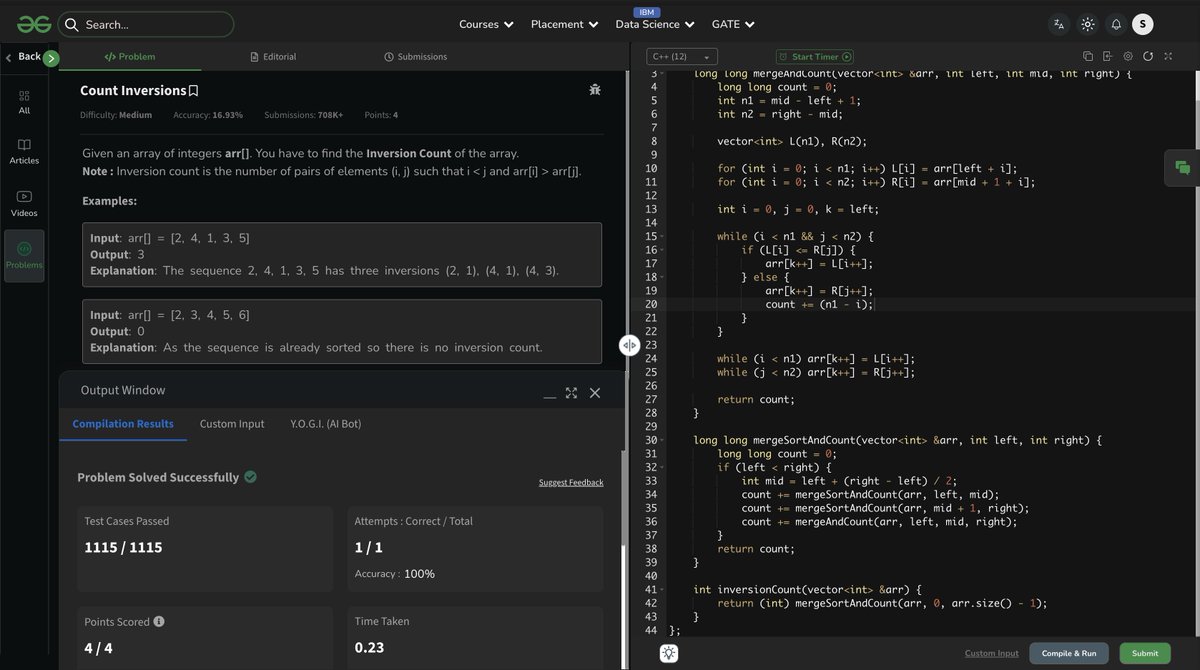Viewport: 1200px width, 670px height.
Task: Click the Points Scored info icon
Action: coord(159,621)
